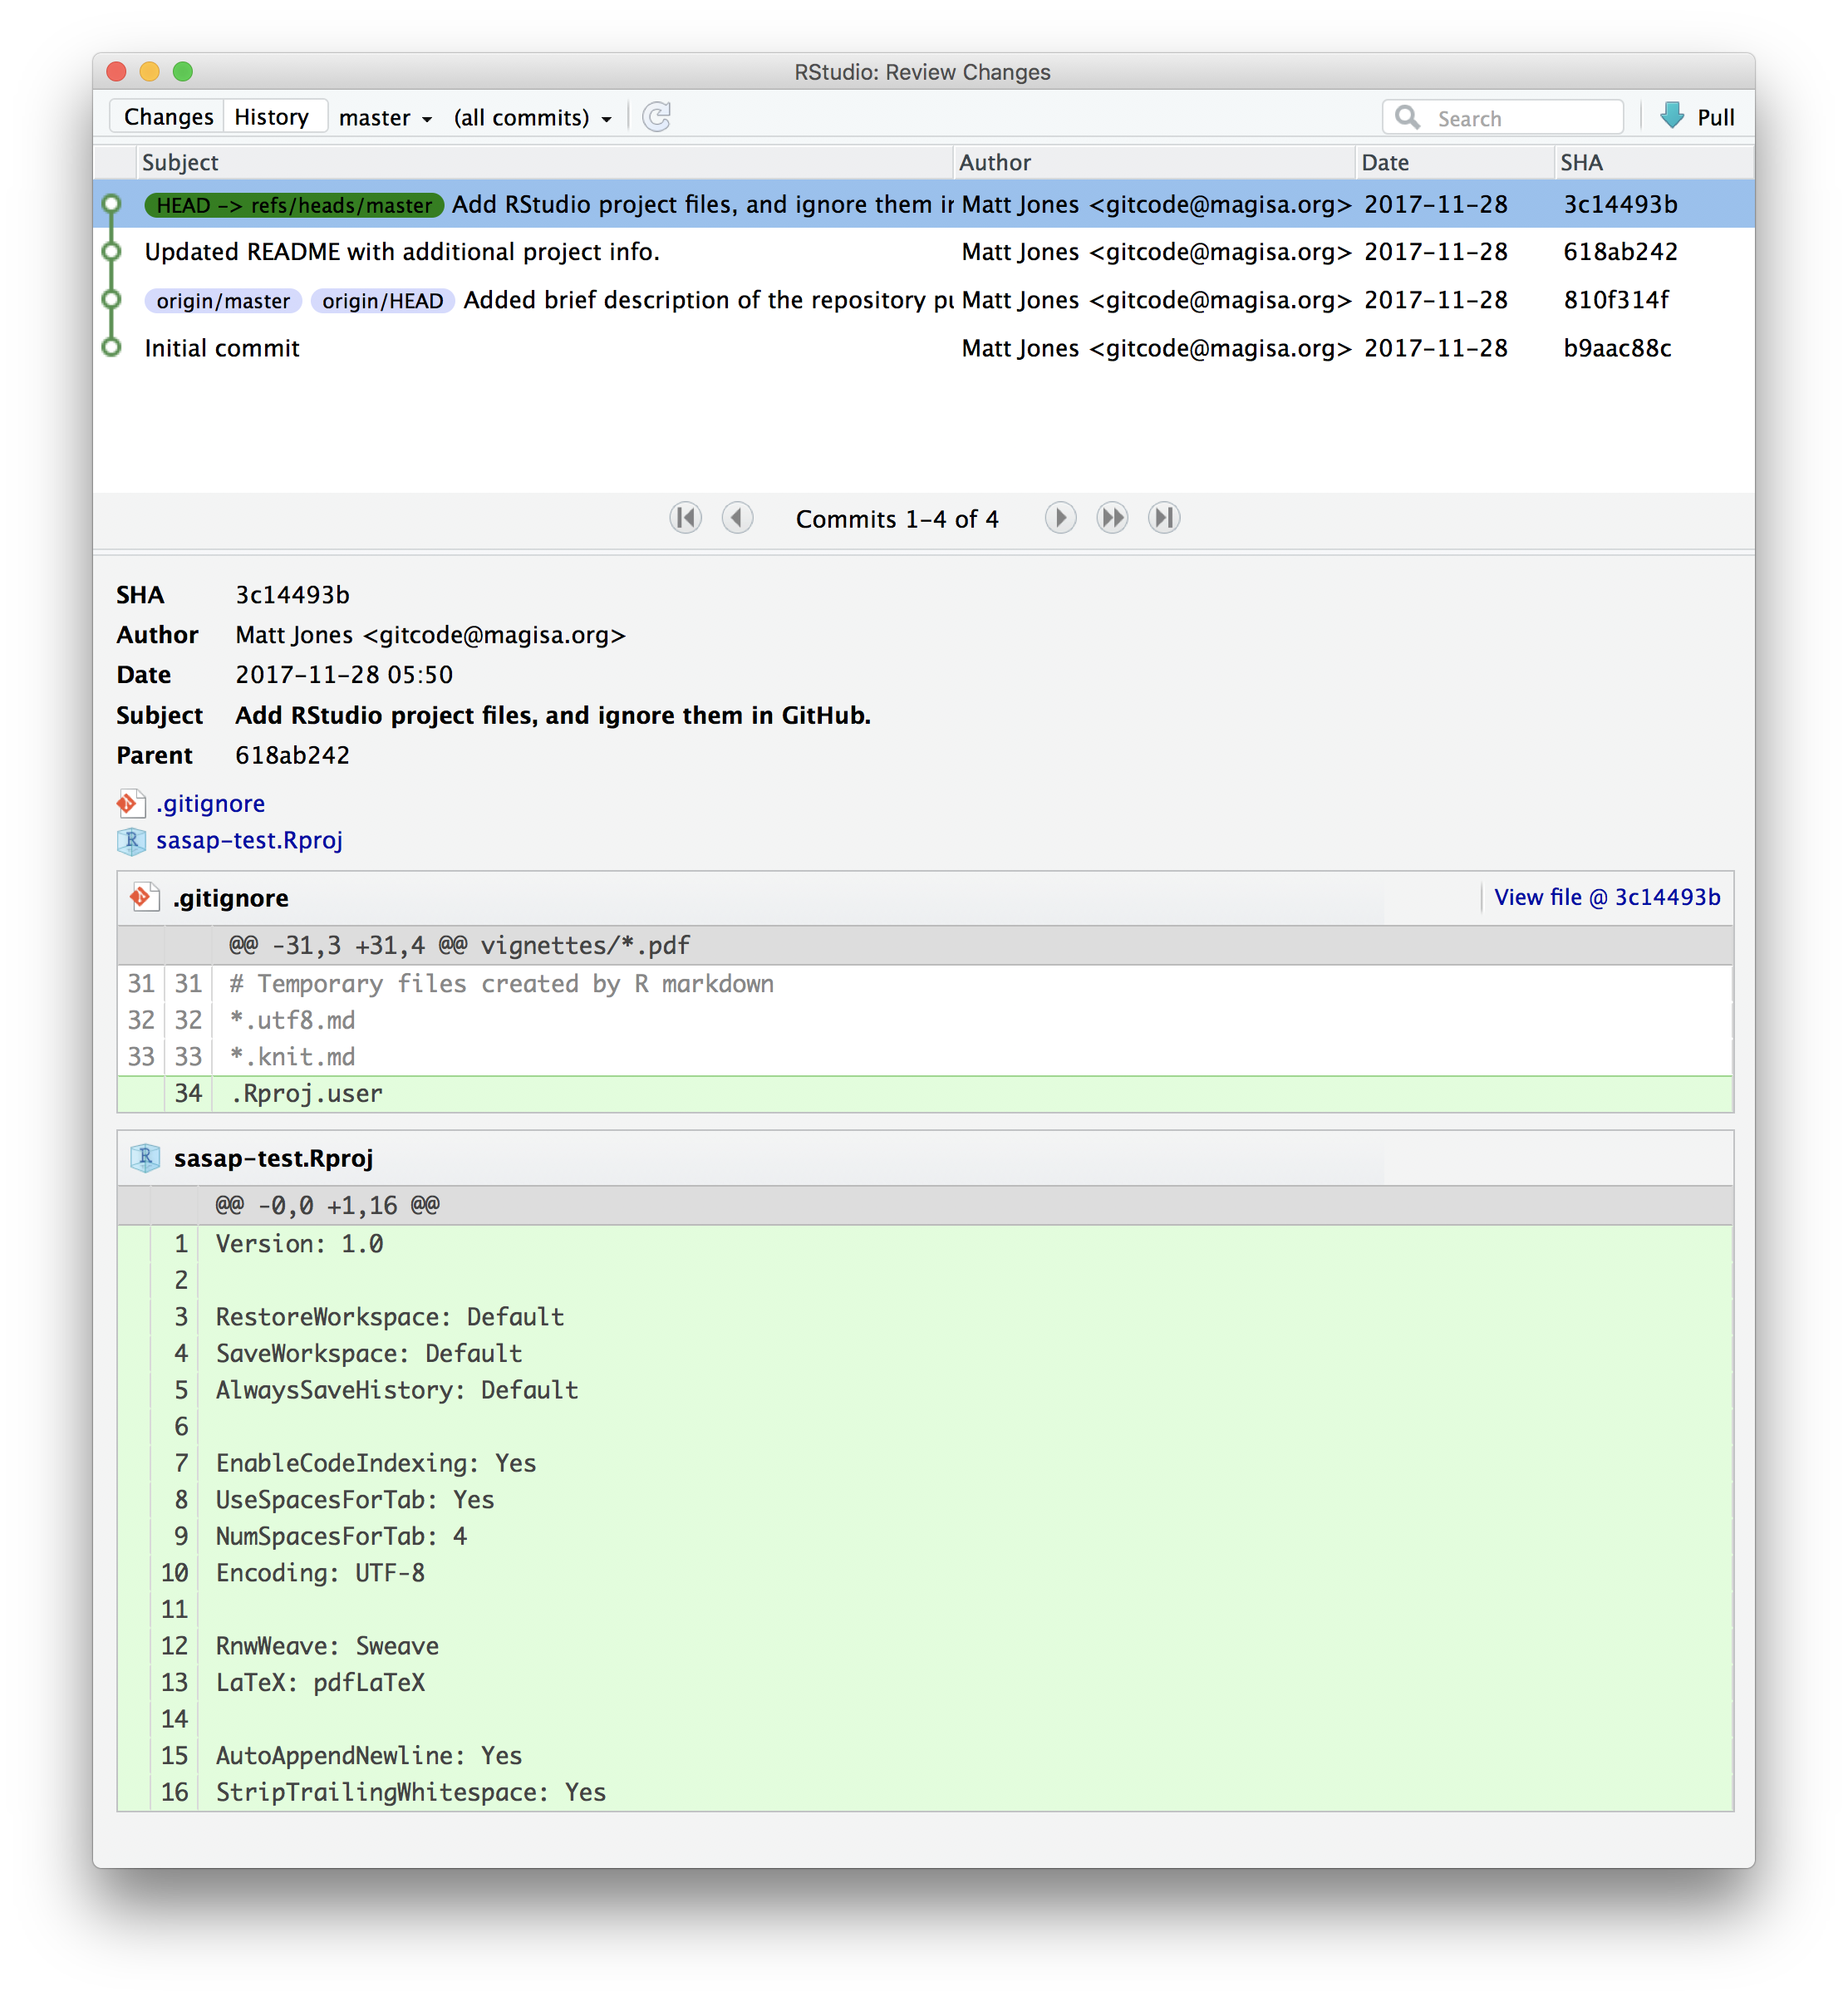Click the line 'LaTeX: pdfLaTeX'
The height and width of the screenshot is (2001, 1848).
click(x=925, y=1682)
